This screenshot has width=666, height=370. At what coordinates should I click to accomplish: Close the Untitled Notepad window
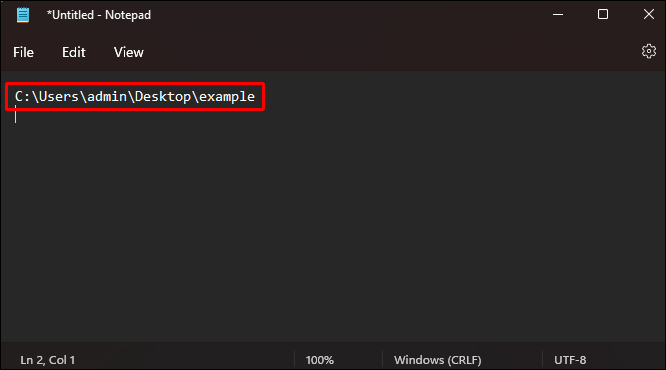pos(649,14)
